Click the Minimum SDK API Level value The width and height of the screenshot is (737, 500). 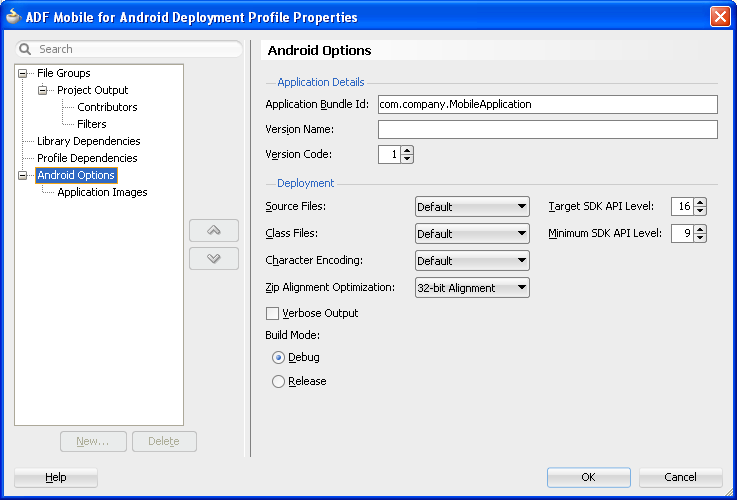click(682, 234)
